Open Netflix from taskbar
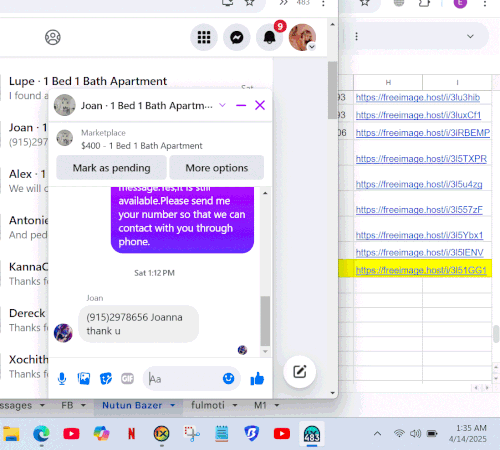Image resolution: width=500 pixels, height=450 pixels. tap(132, 434)
